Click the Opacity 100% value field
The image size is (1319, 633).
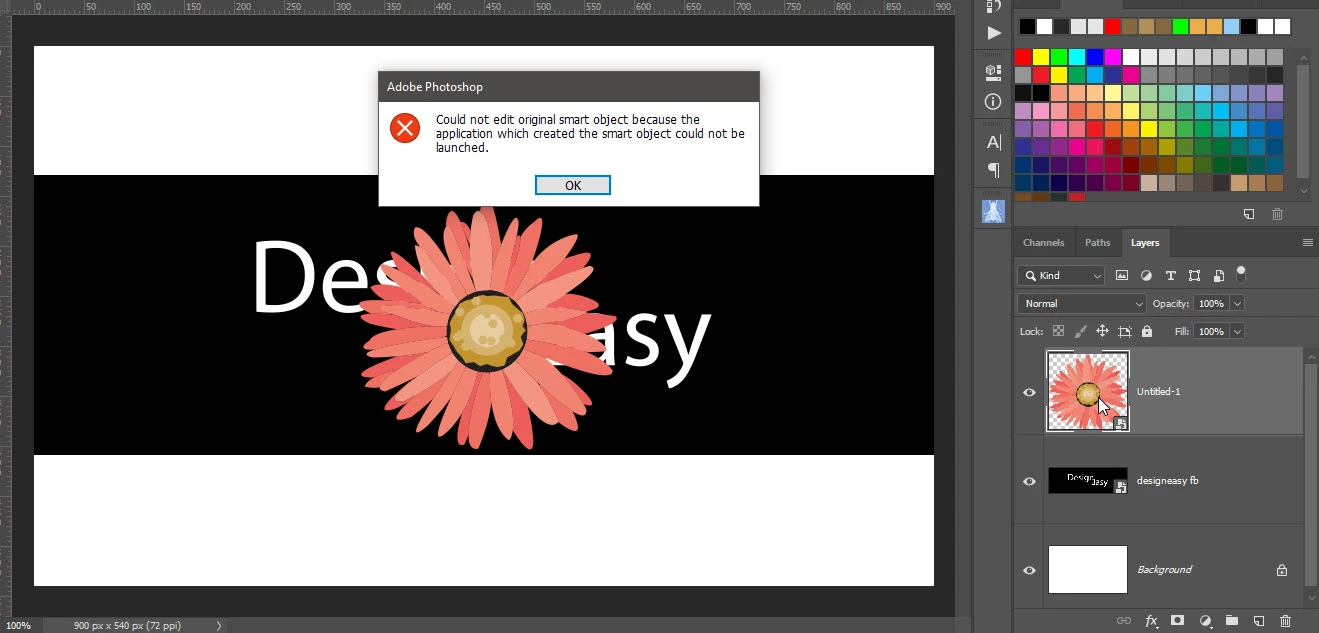point(1211,303)
